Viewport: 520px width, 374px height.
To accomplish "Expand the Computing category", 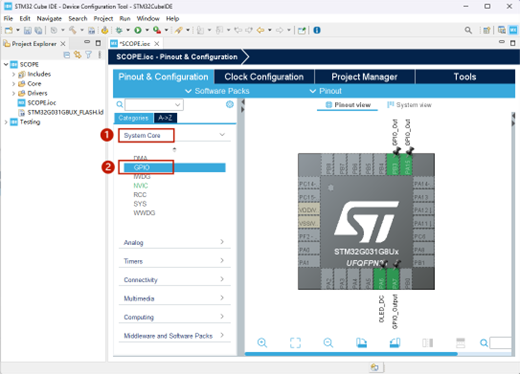I will pos(222,316).
